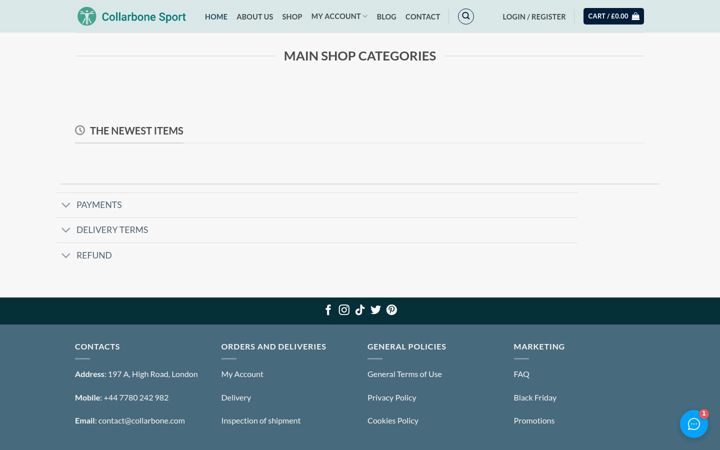Image resolution: width=720 pixels, height=450 pixels.
Task: Open the Shop menu item
Action: (x=292, y=17)
